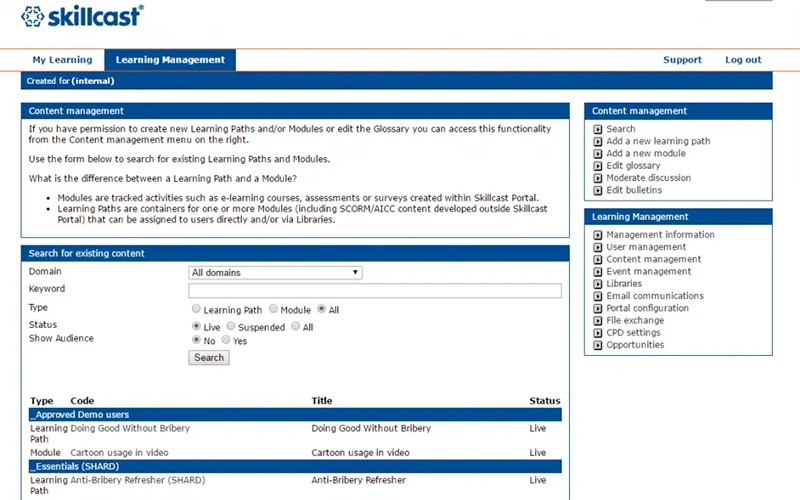Viewport: 800px width, 500px height.
Task: Open User management link
Action: click(646, 246)
